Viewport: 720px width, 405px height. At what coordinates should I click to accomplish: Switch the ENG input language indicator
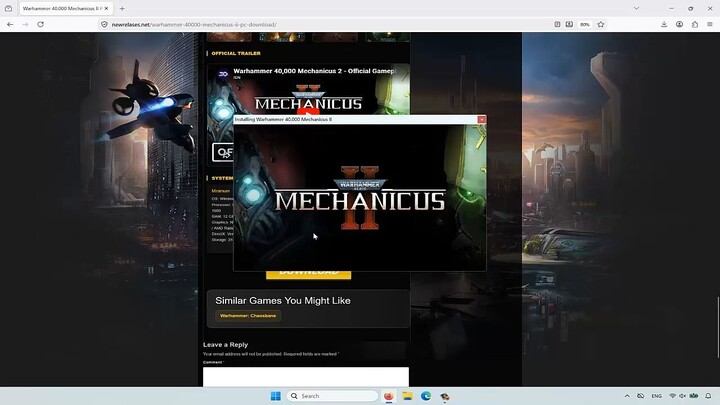coord(657,396)
